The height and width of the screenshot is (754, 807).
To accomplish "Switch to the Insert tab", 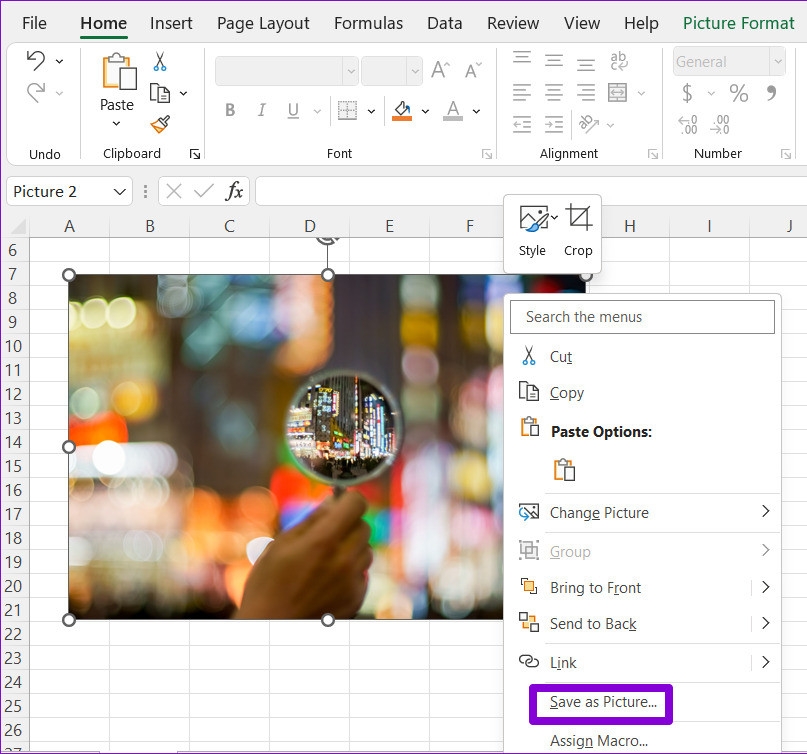I will point(171,23).
